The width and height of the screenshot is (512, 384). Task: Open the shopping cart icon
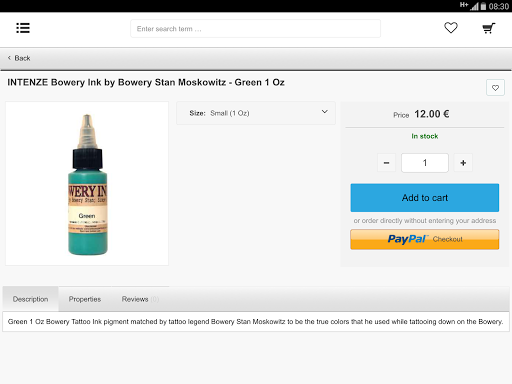[489, 28]
